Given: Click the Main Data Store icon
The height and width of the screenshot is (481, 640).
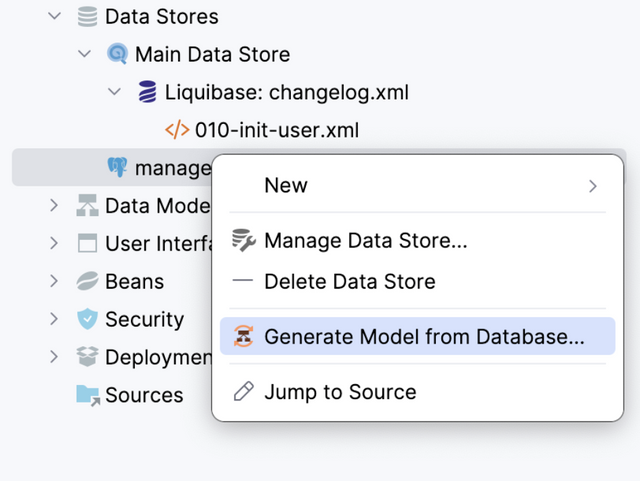Looking at the screenshot, I should tap(117, 54).
